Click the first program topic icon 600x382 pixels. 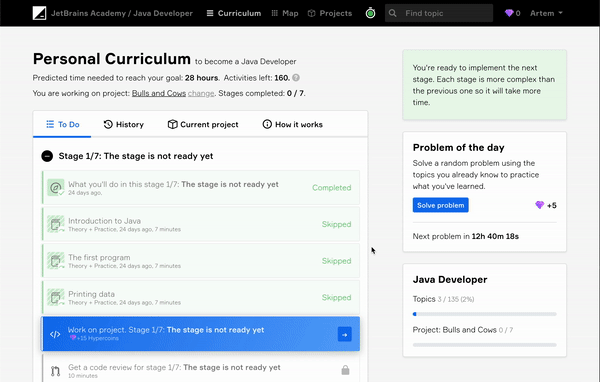[55, 261]
